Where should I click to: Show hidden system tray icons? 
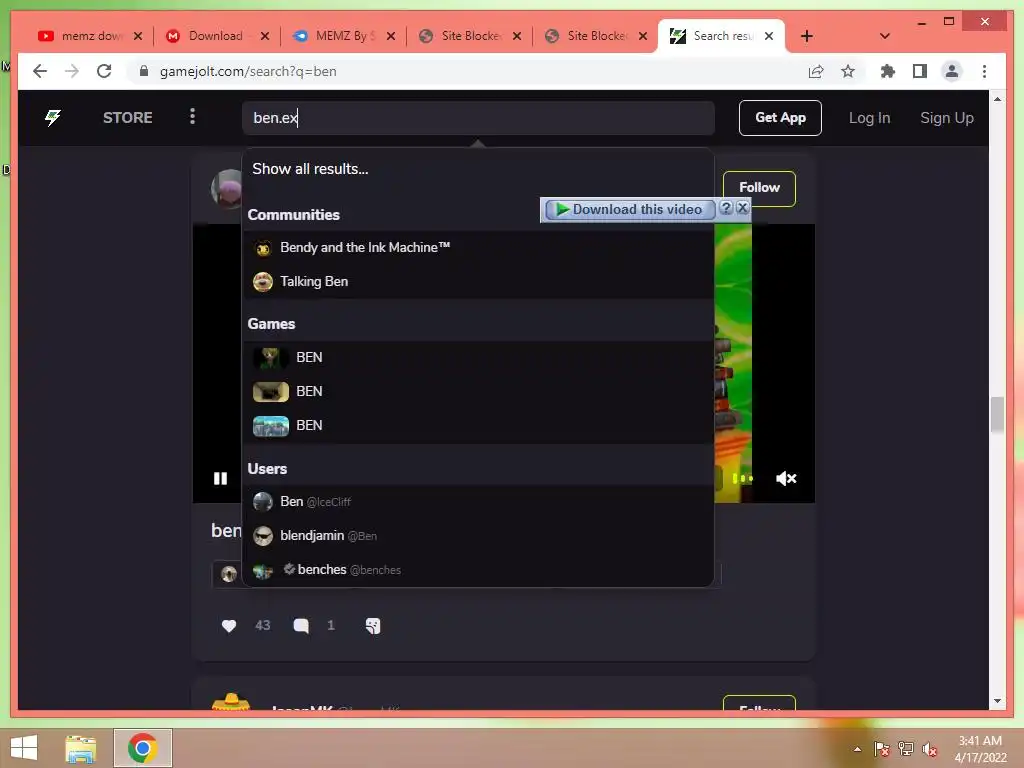tap(857, 749)
